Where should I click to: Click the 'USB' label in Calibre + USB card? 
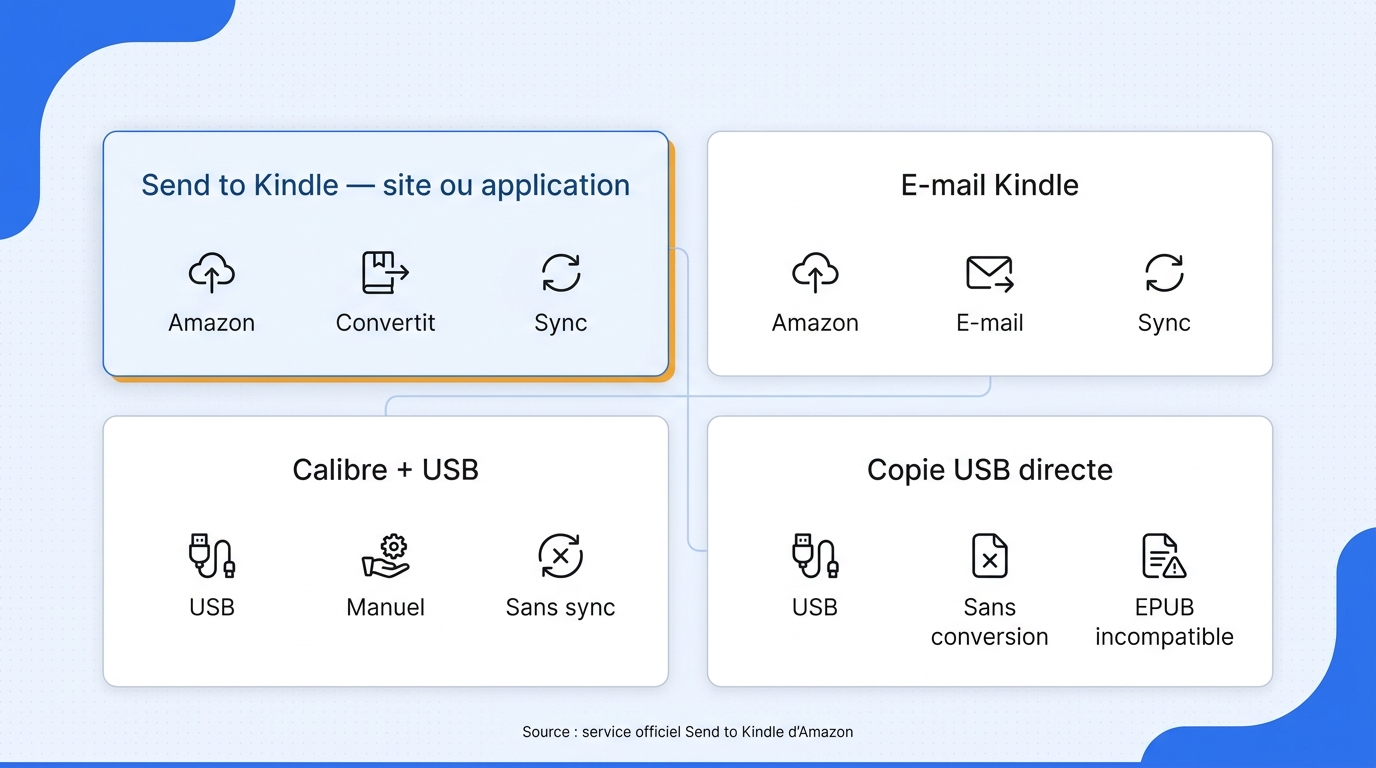pos(211,607)
